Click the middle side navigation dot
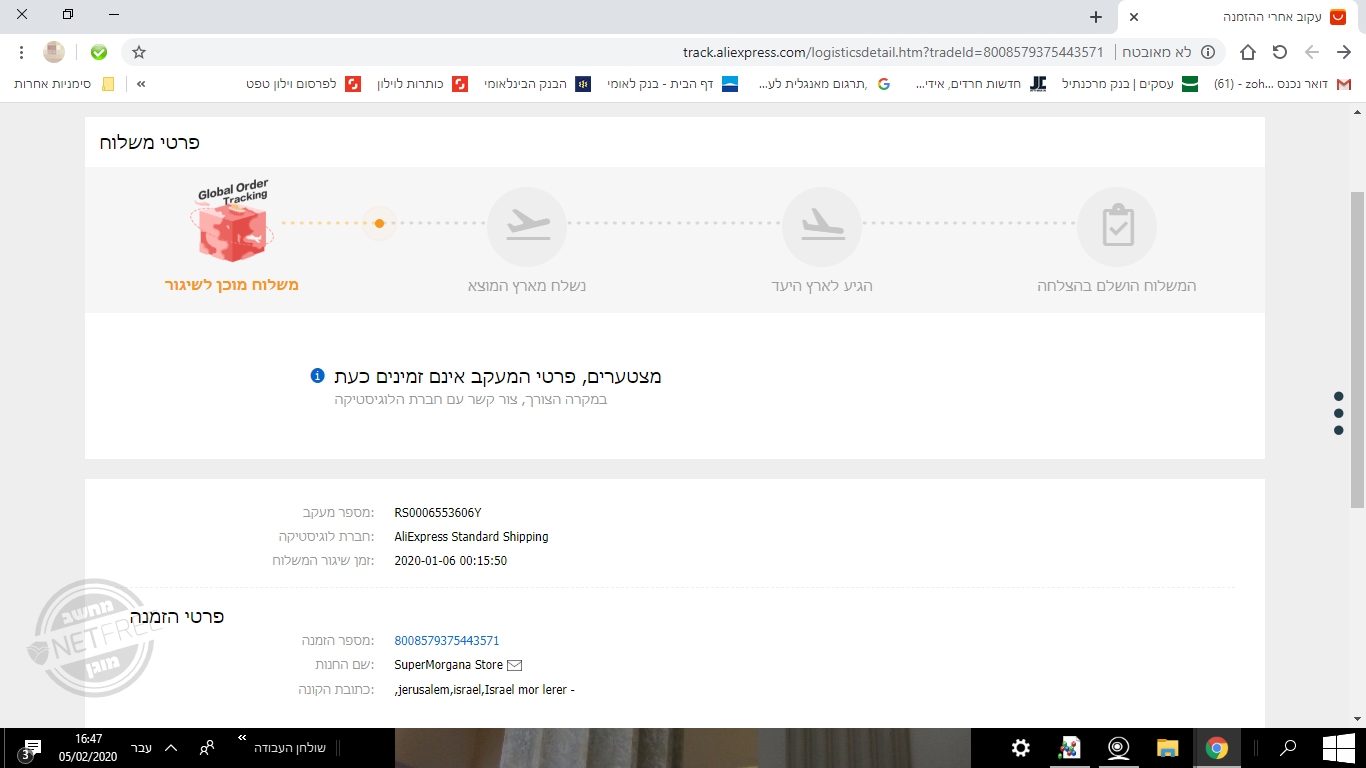The height and width of the screenshot is (768, 1366). (1339, 413)
